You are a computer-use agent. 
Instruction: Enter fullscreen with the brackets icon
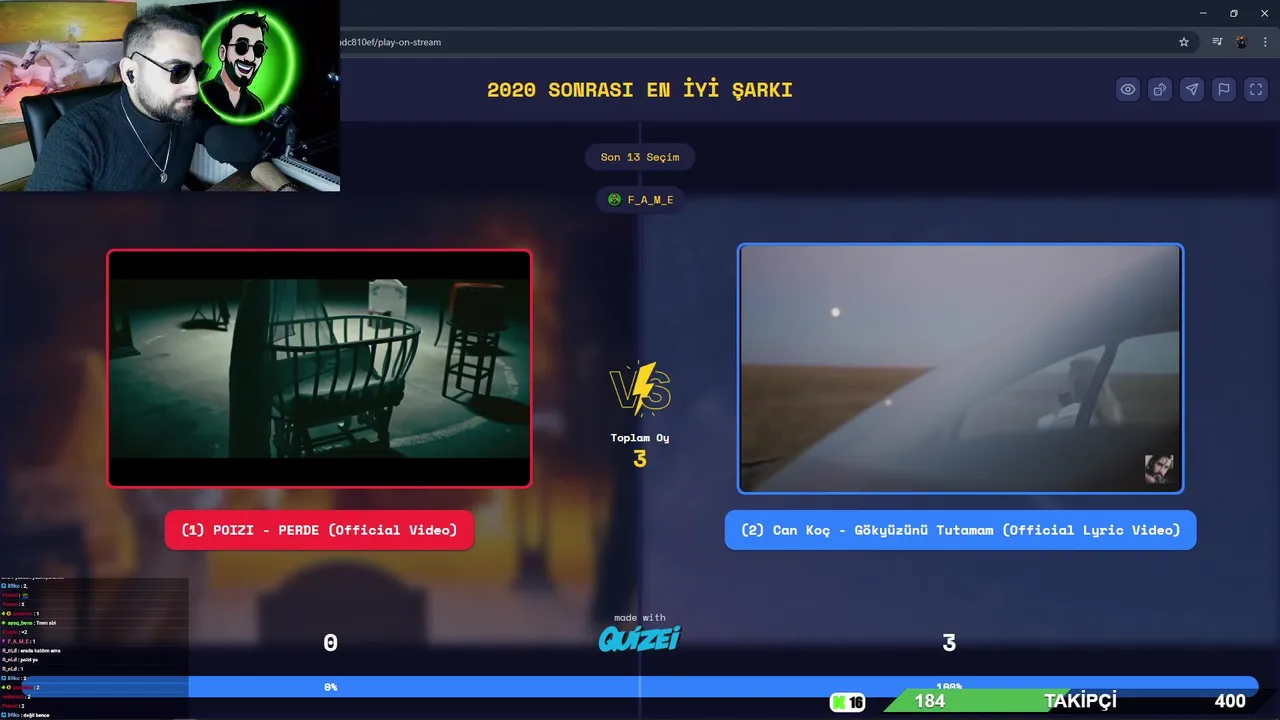point(1256,89)
